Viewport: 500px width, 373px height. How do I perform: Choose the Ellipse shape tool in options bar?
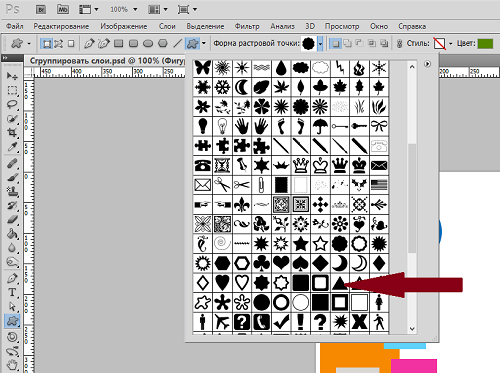[x=148, y=43]
